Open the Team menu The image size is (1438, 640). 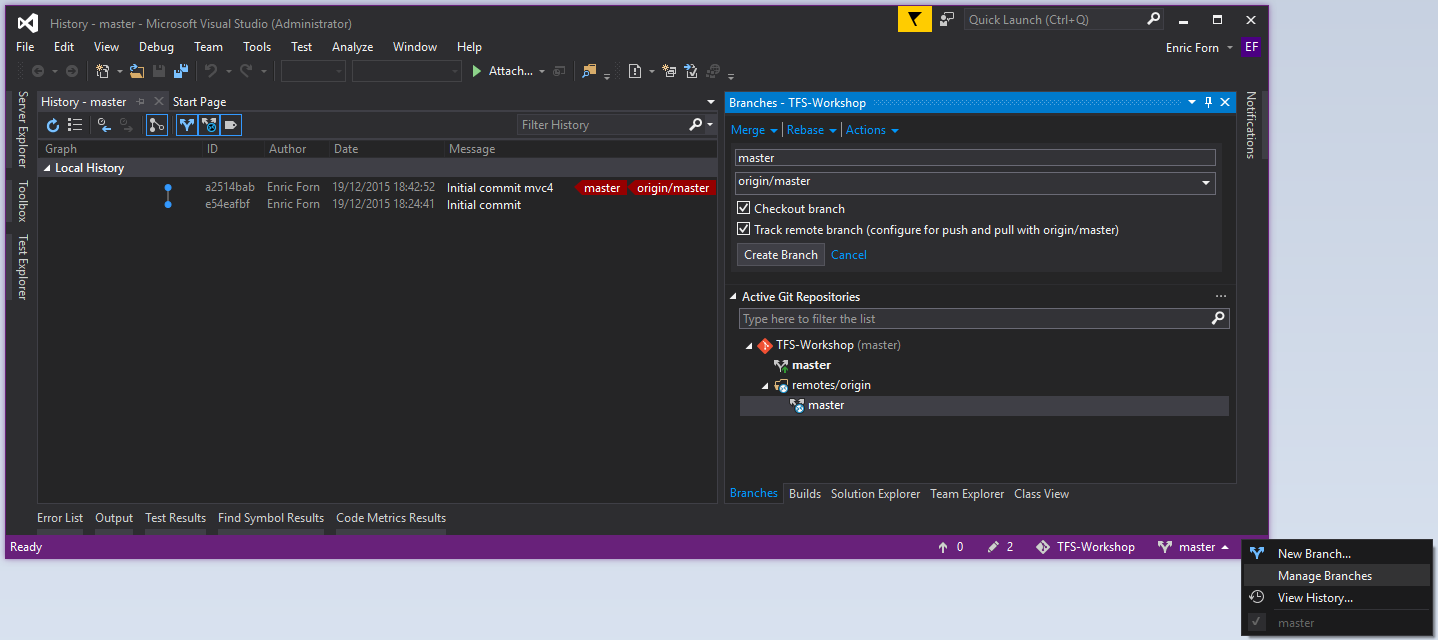click(208, 47)
